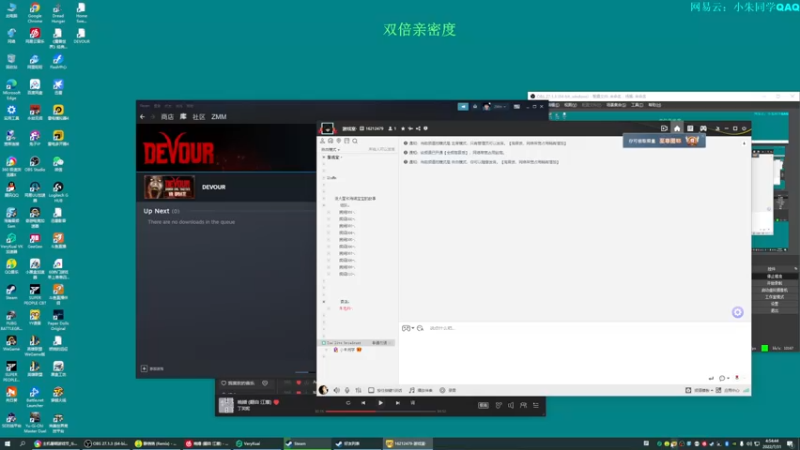Click channel avatar in YY voice window
Viewport: 800px width, 450px height.
[327, 129]
